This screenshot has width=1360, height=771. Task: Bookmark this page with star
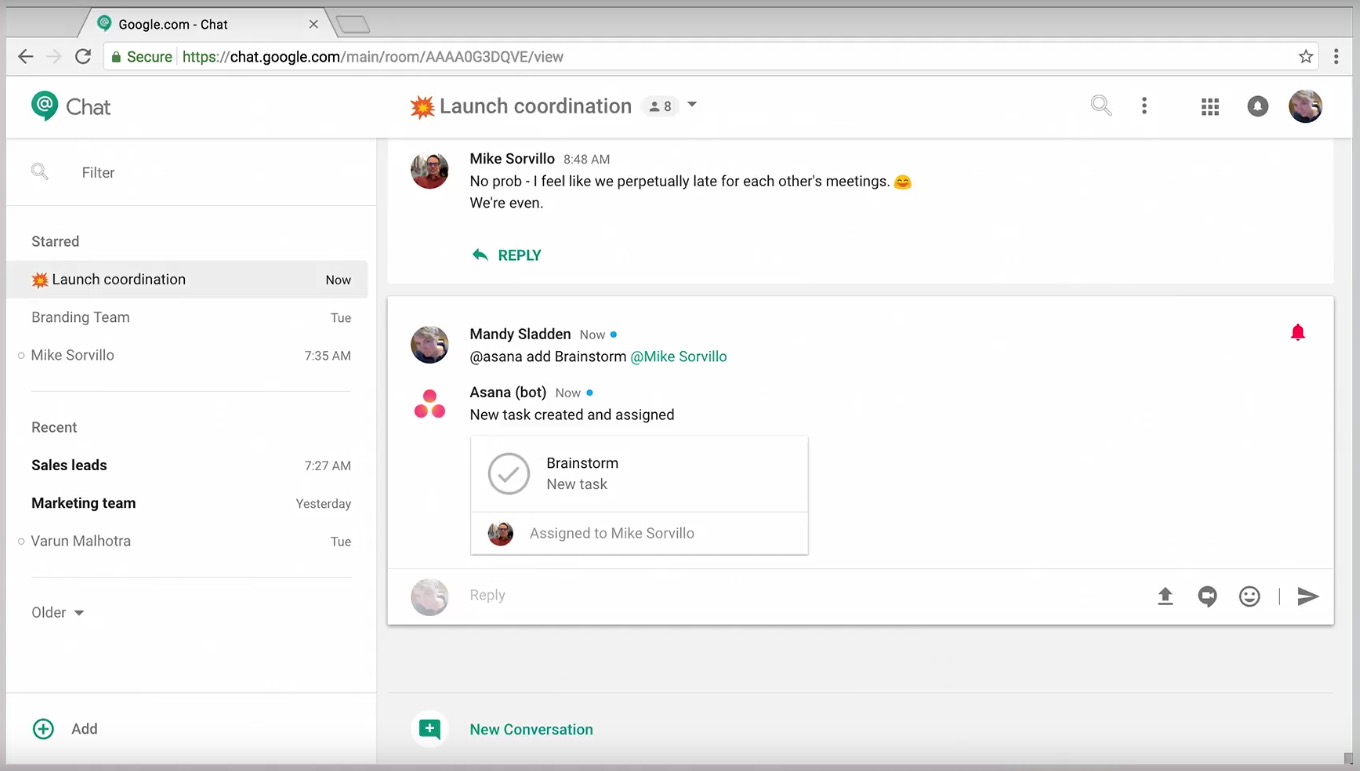pyautogui.click(x=1306, y=57)
